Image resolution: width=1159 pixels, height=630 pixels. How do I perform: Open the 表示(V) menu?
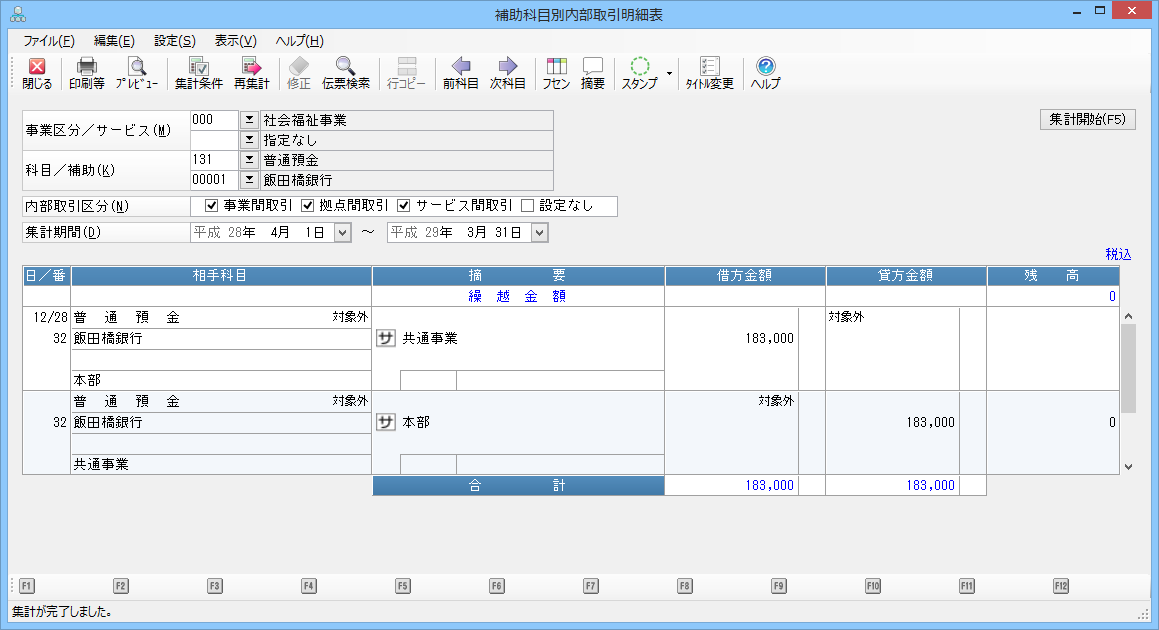[235, 41]
